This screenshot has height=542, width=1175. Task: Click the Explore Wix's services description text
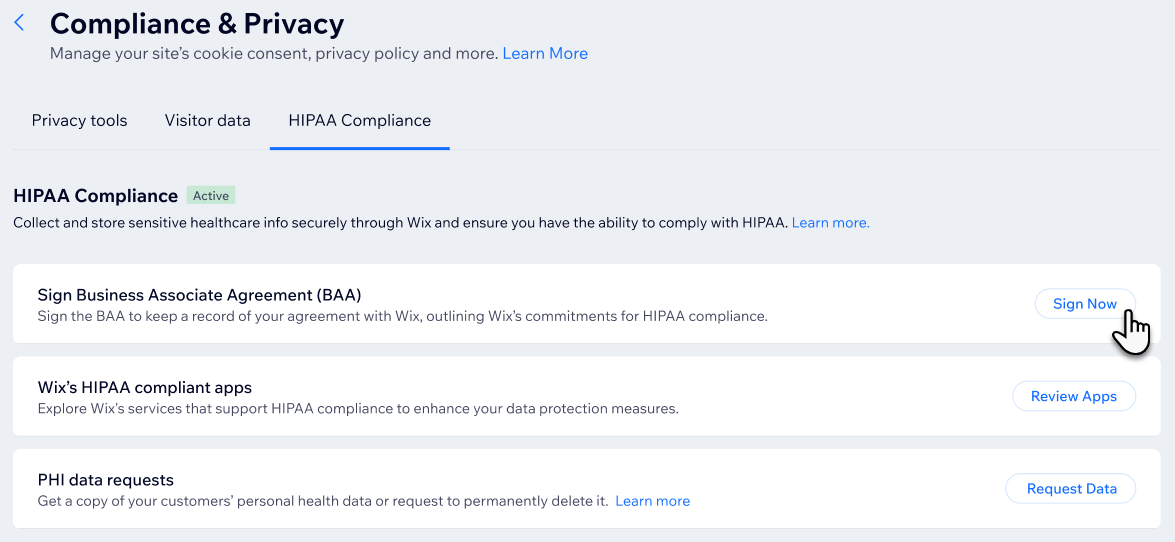pos(358,408)
